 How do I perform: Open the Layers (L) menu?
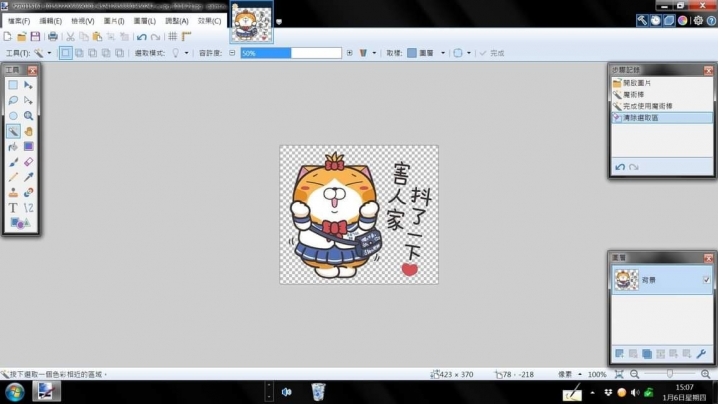tap(145, 21)
